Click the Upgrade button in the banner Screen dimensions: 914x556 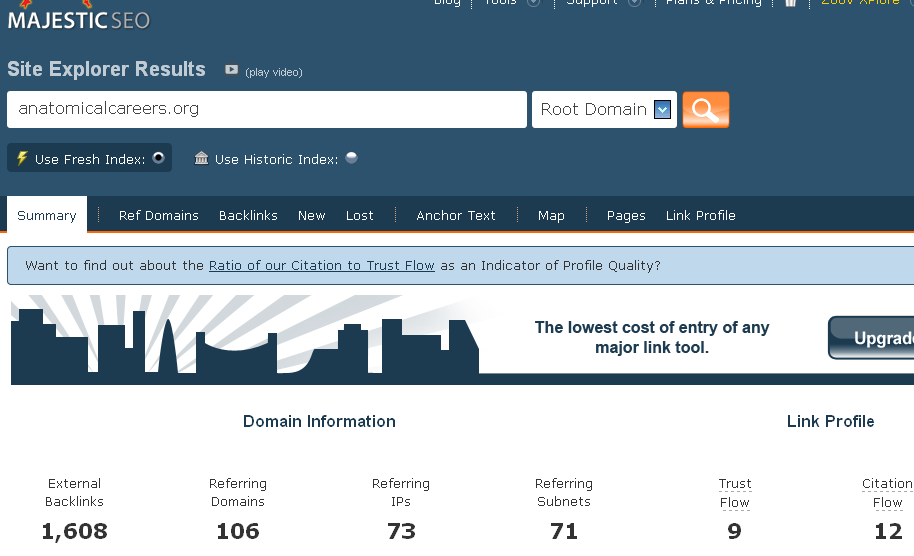(871, 338)
